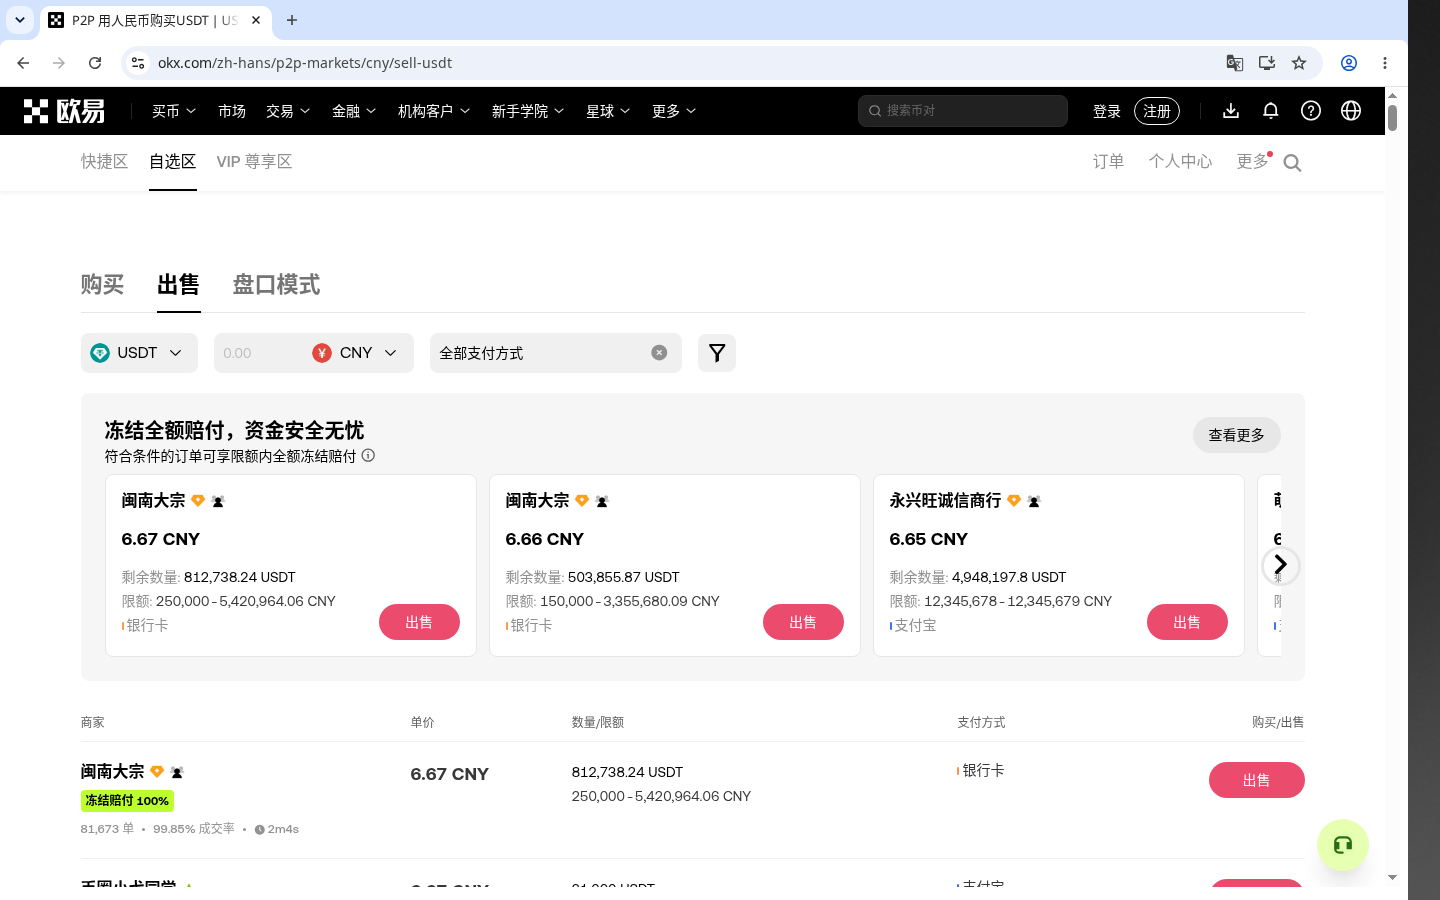The width and height of the screenshot is (1440, 900).
Task: Open the help question mark icon
Action: pyautogui.click(x=1311, y=111)
